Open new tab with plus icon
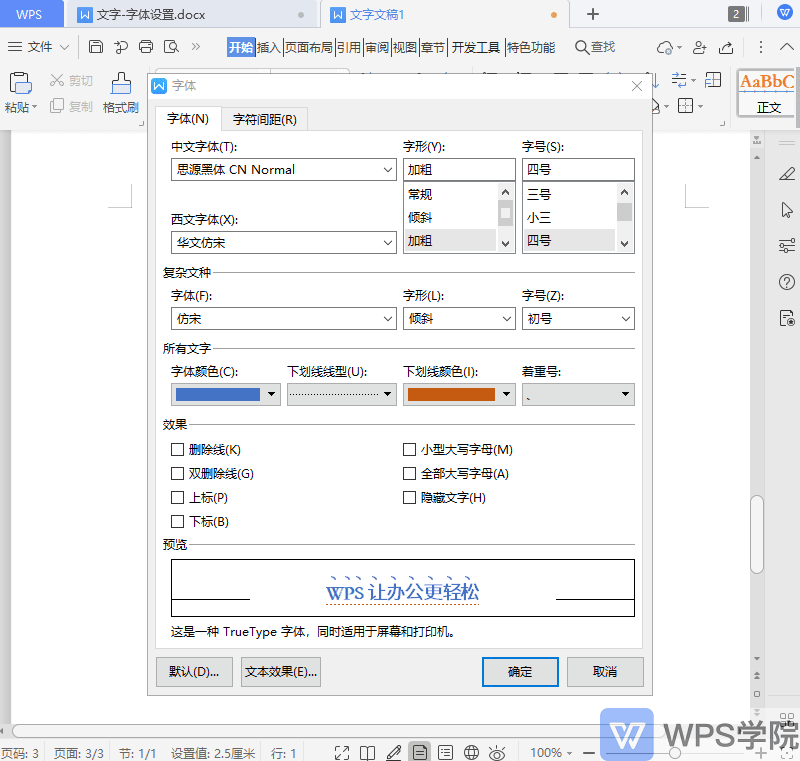This screenshot has width=800, height=761. coord(592,14)
